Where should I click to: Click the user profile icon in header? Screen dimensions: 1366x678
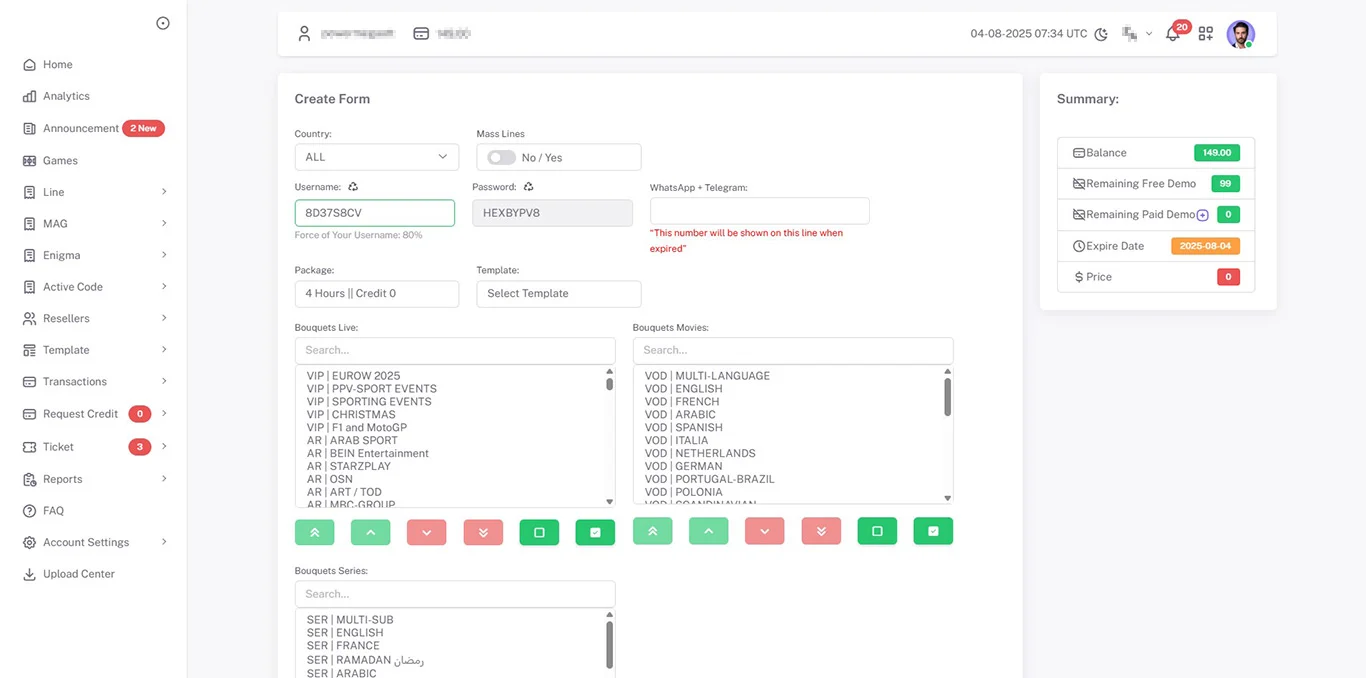(304, 33)
